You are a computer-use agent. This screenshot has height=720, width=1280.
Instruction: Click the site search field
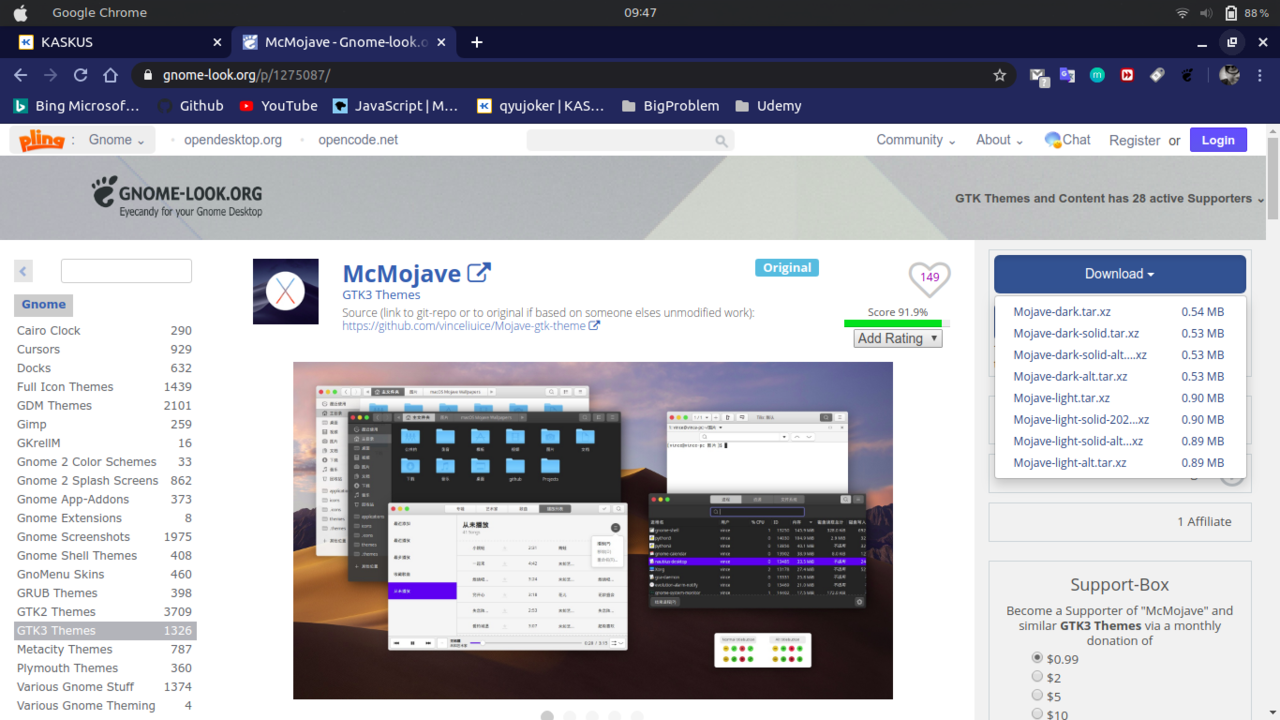pyautogui.click(x=630, y=140)
